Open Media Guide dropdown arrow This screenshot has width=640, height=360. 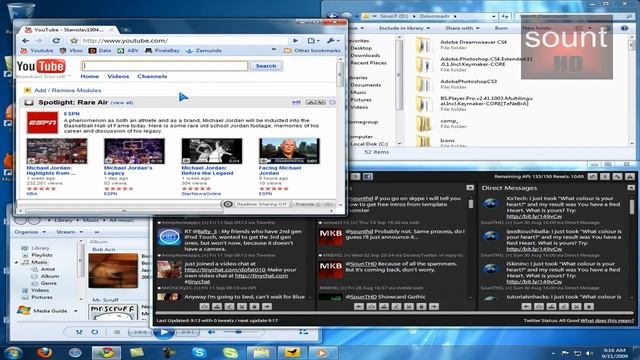pyautogui.click(x=76, y=311)
